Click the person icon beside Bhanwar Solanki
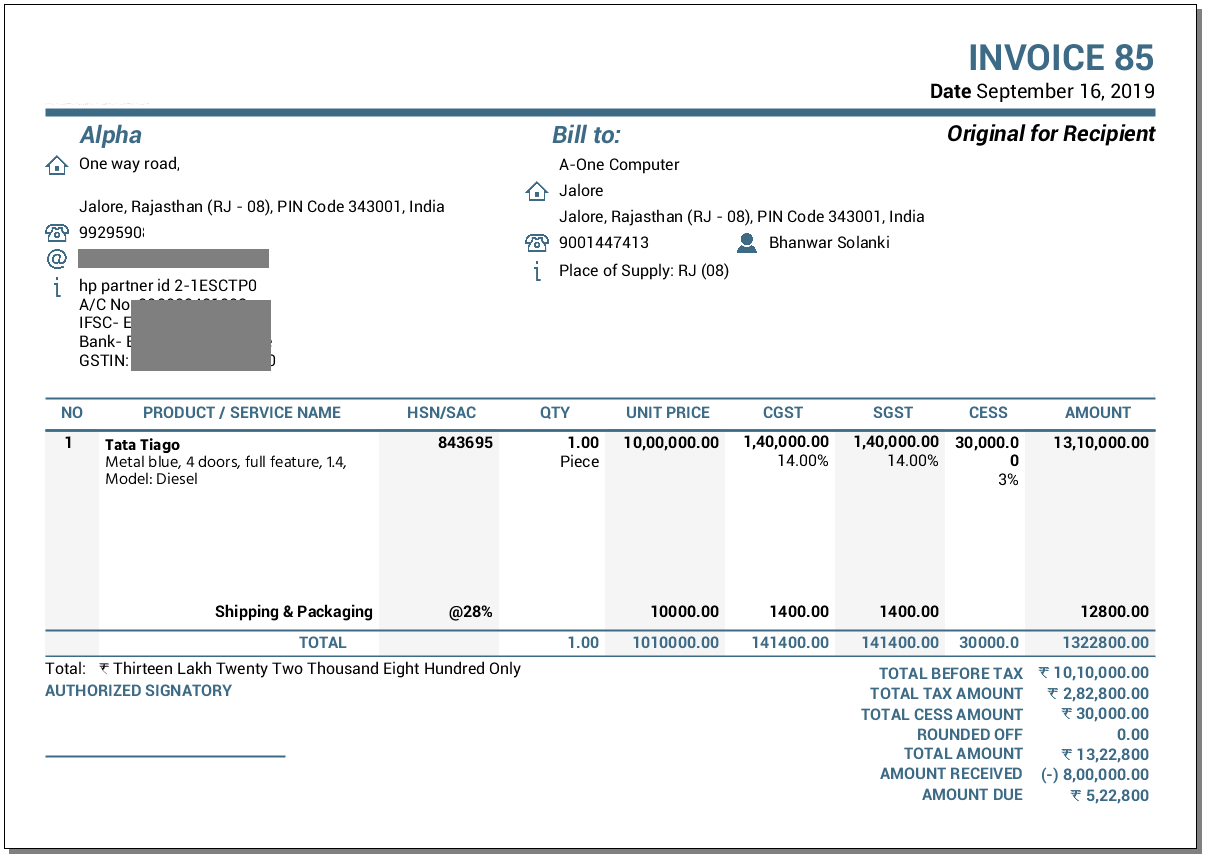Viewport: 1207px width, 858px height. (x=746, y=243)
